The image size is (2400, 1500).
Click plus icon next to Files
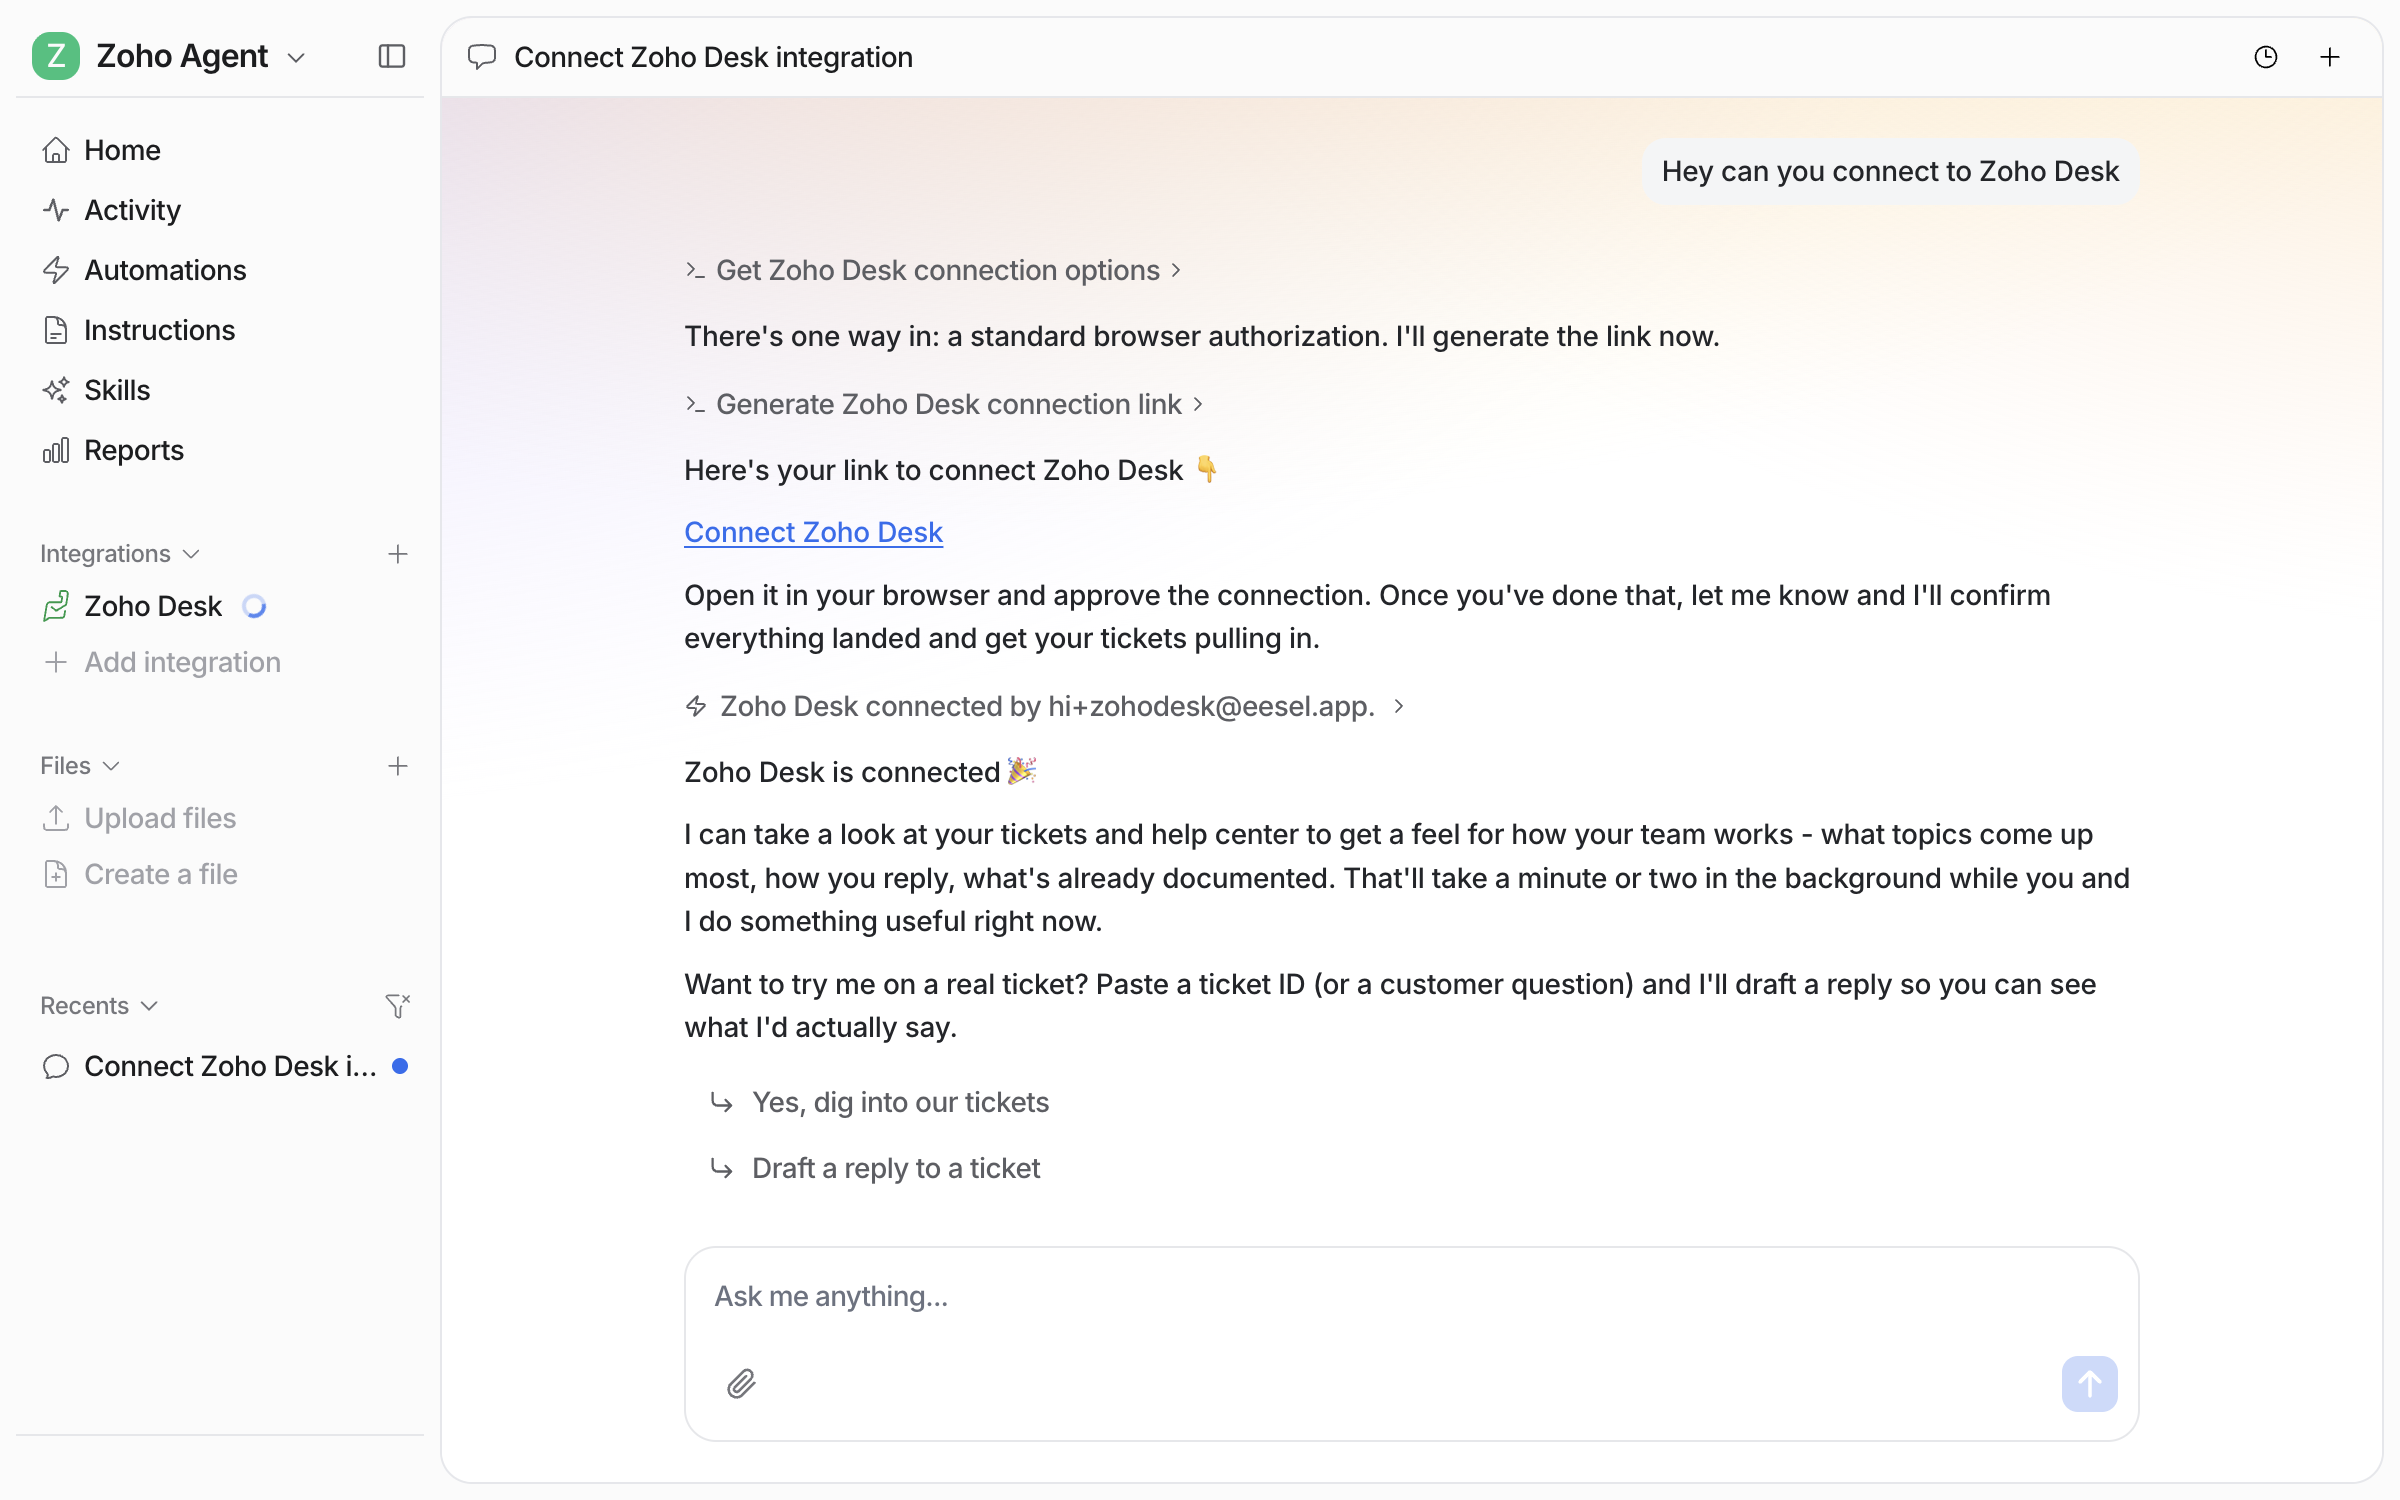click(398, 766)
